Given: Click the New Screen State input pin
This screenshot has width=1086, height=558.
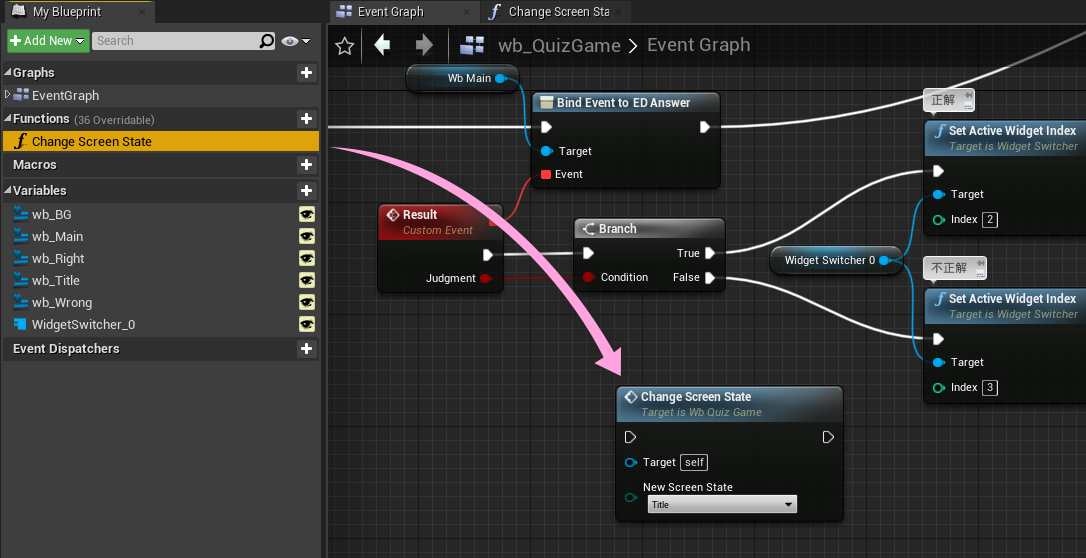Looking at the screenshot, I should tap(631, 497).
